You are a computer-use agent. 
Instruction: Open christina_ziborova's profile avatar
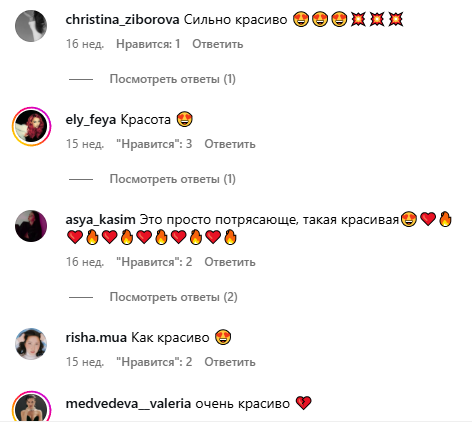31,26
